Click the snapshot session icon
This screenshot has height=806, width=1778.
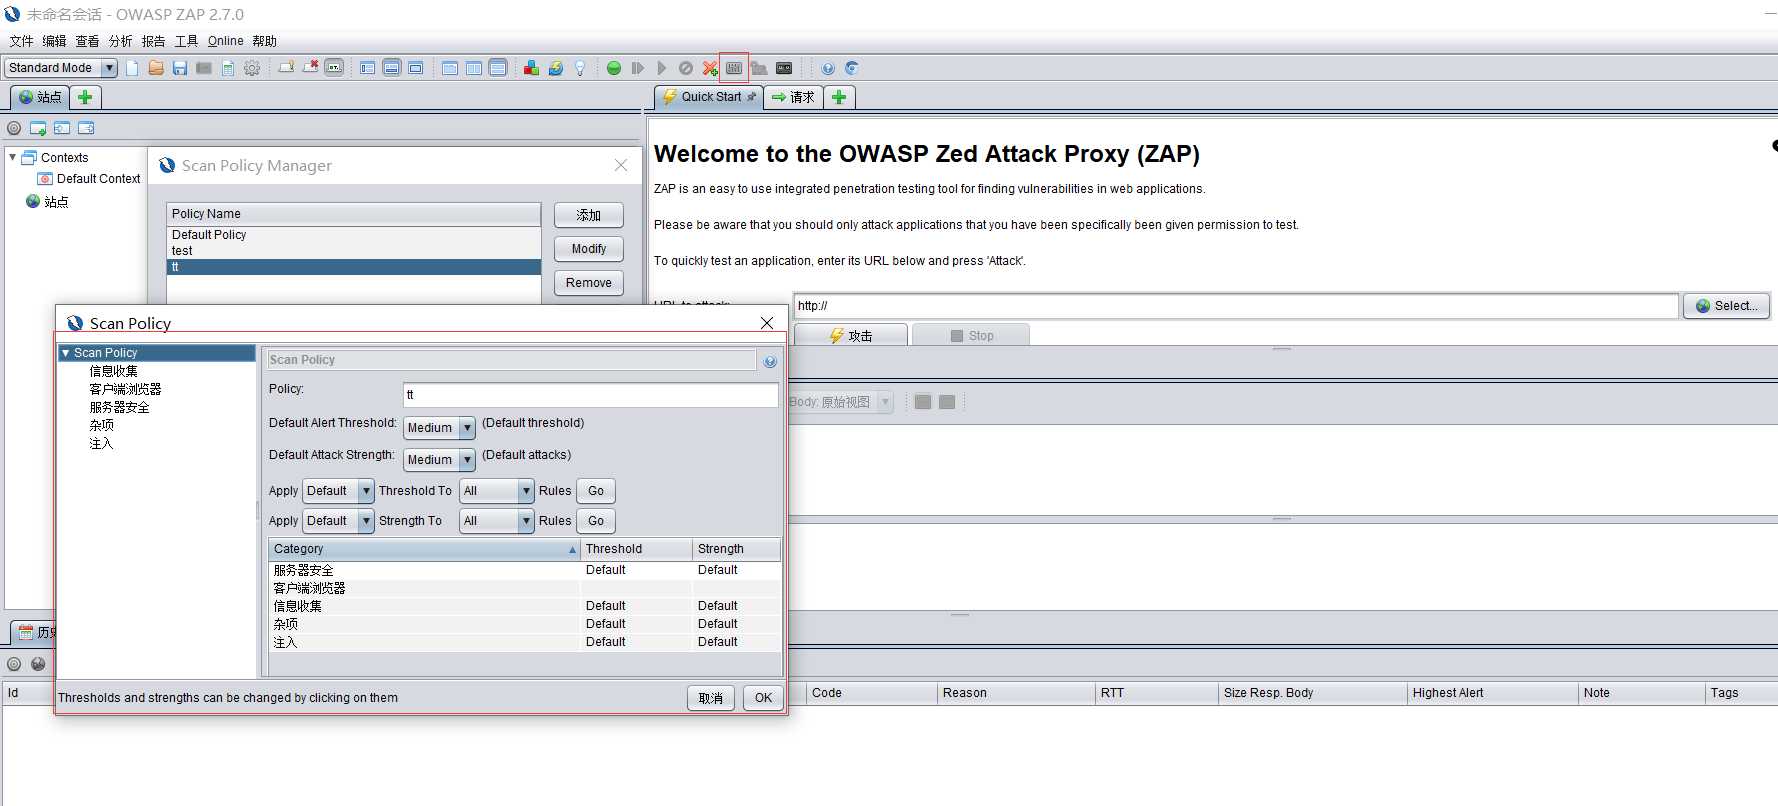pos(204,68)
